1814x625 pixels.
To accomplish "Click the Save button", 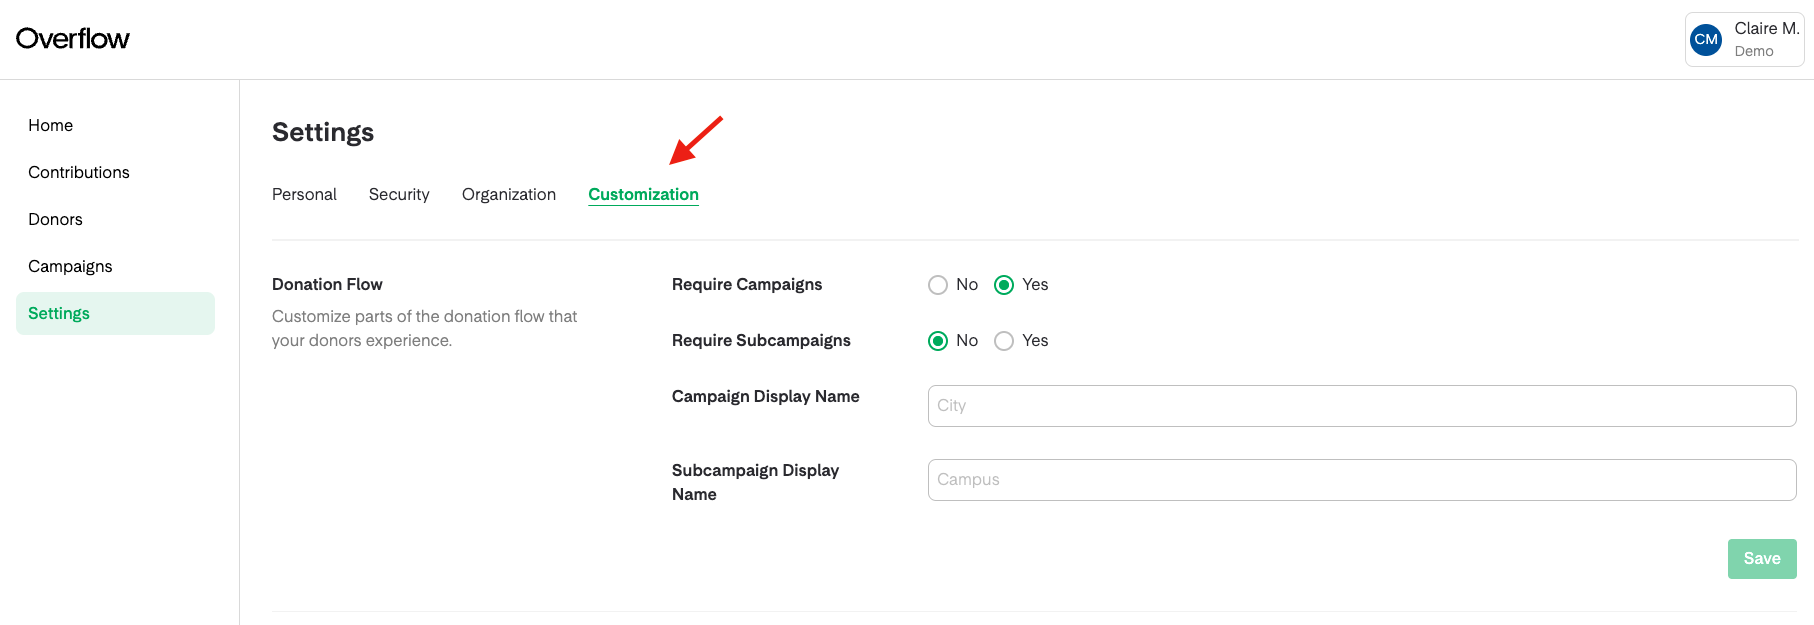I will point(1762,559).
